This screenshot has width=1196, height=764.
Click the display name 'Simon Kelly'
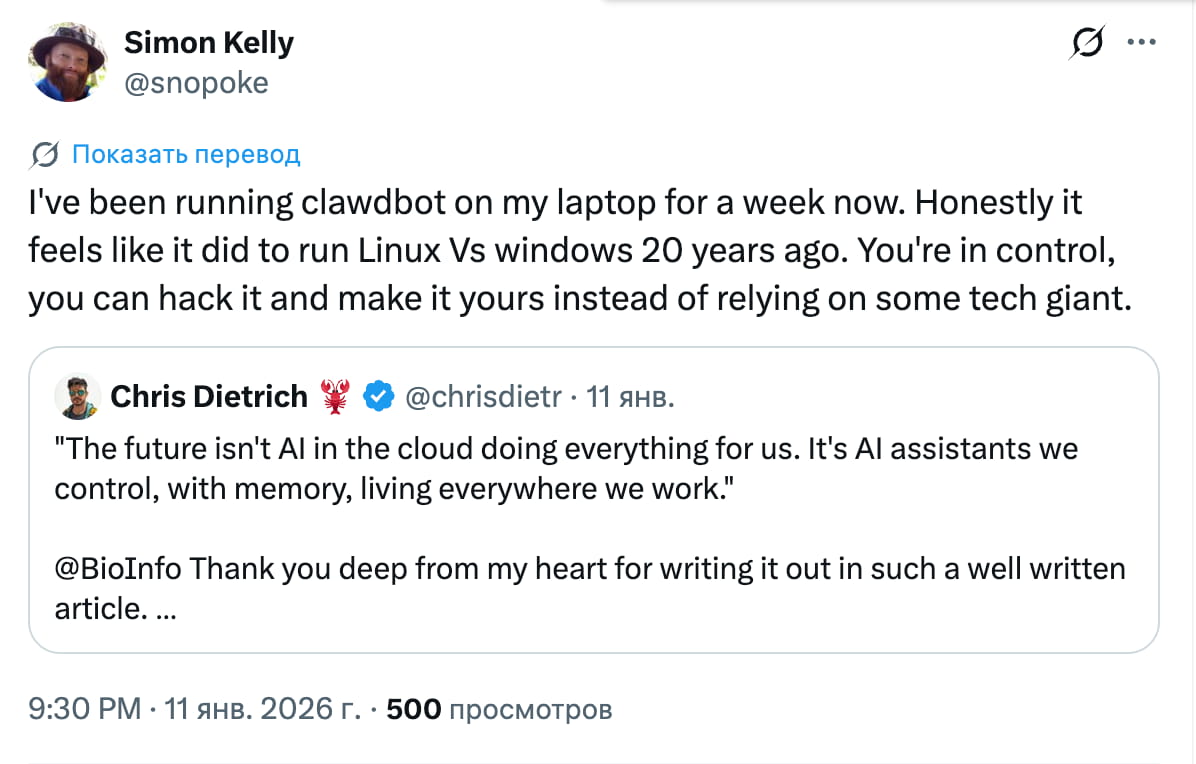208,42
